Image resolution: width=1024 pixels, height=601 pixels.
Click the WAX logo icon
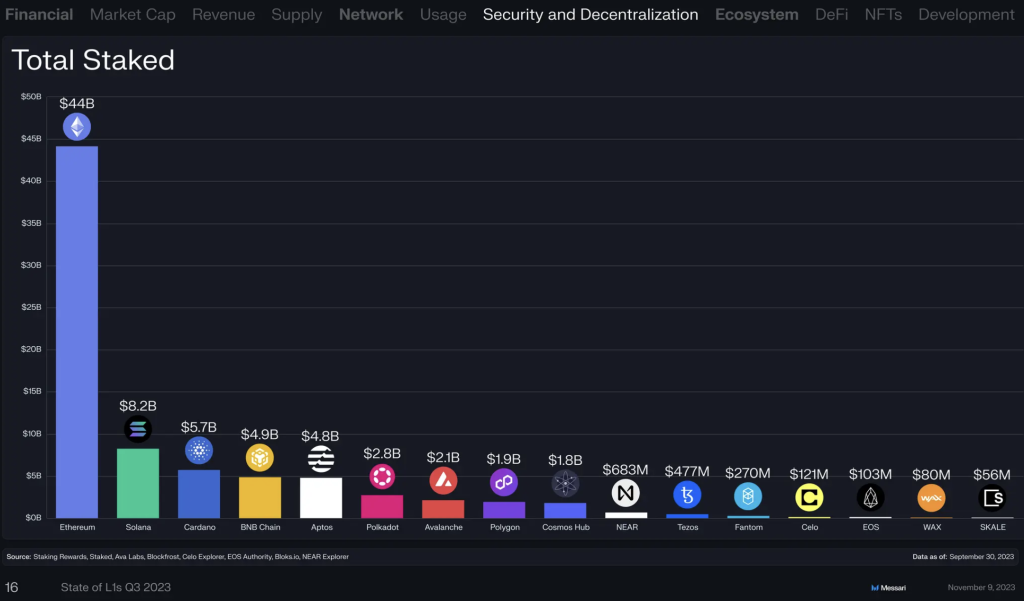click(931, 498)
